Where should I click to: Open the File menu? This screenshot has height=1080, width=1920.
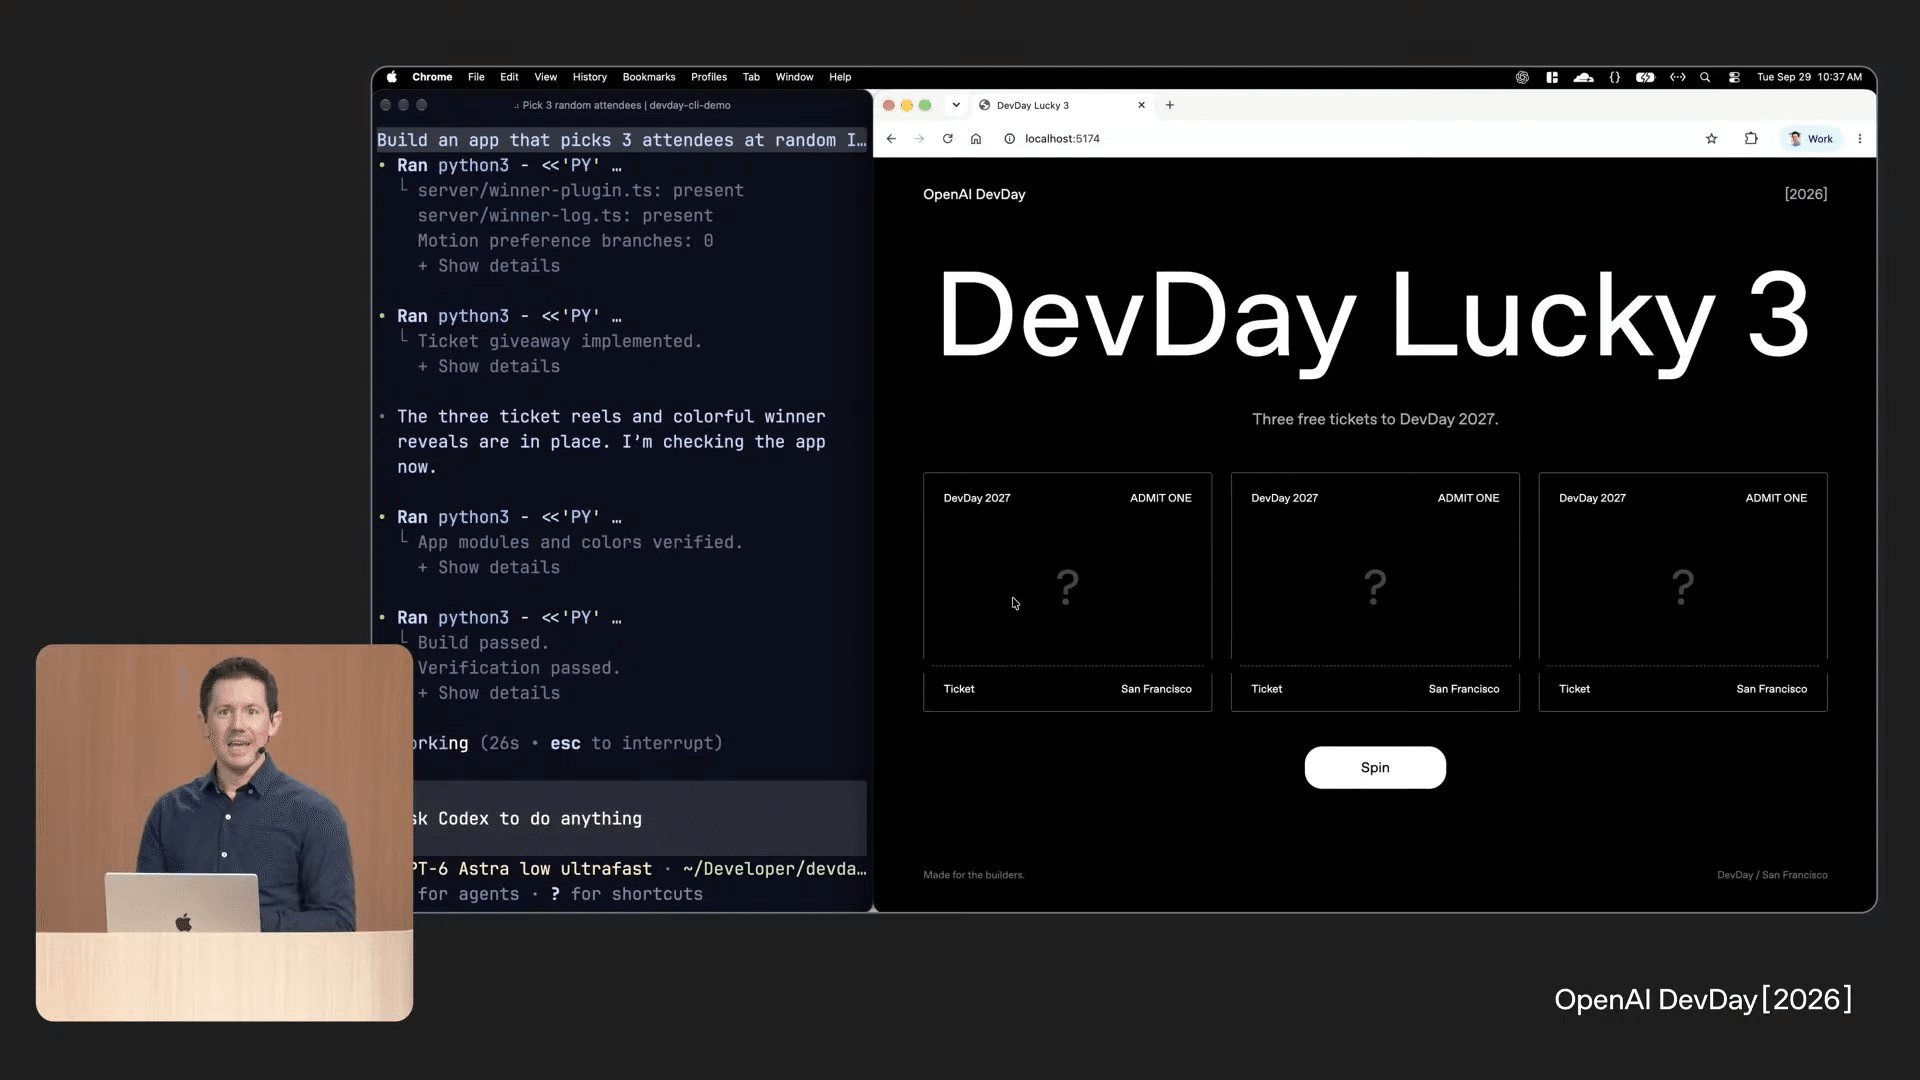point(476,77)
